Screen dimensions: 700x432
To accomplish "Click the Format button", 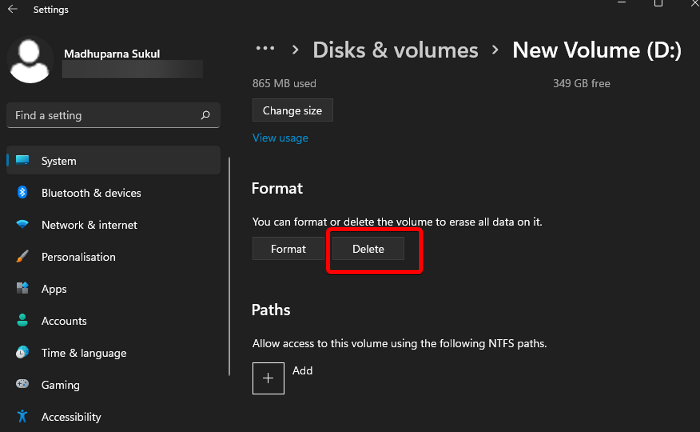I will coord(288,249).
